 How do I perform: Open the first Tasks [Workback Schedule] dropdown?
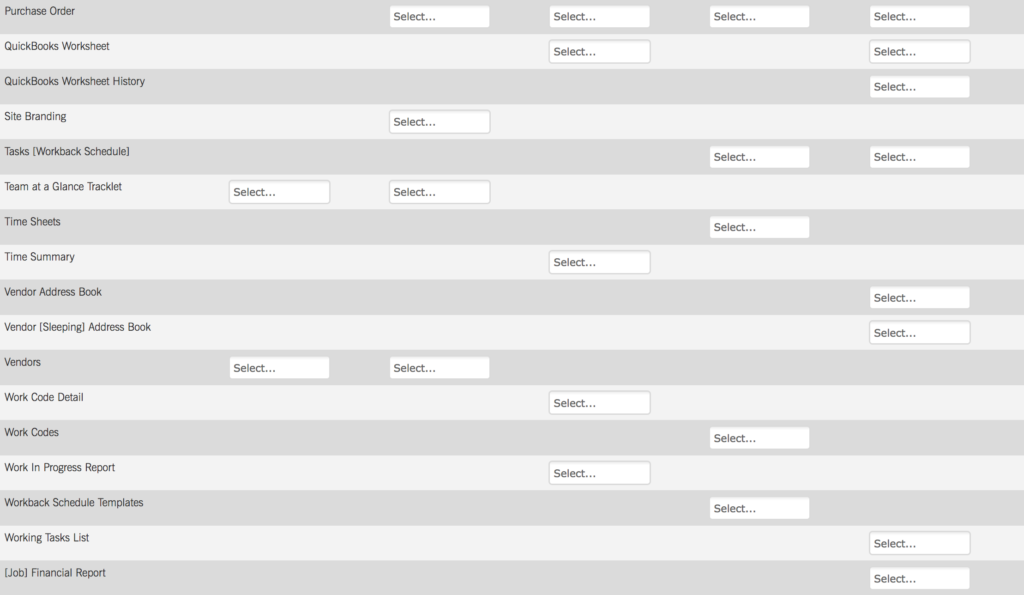click(759, 156)
